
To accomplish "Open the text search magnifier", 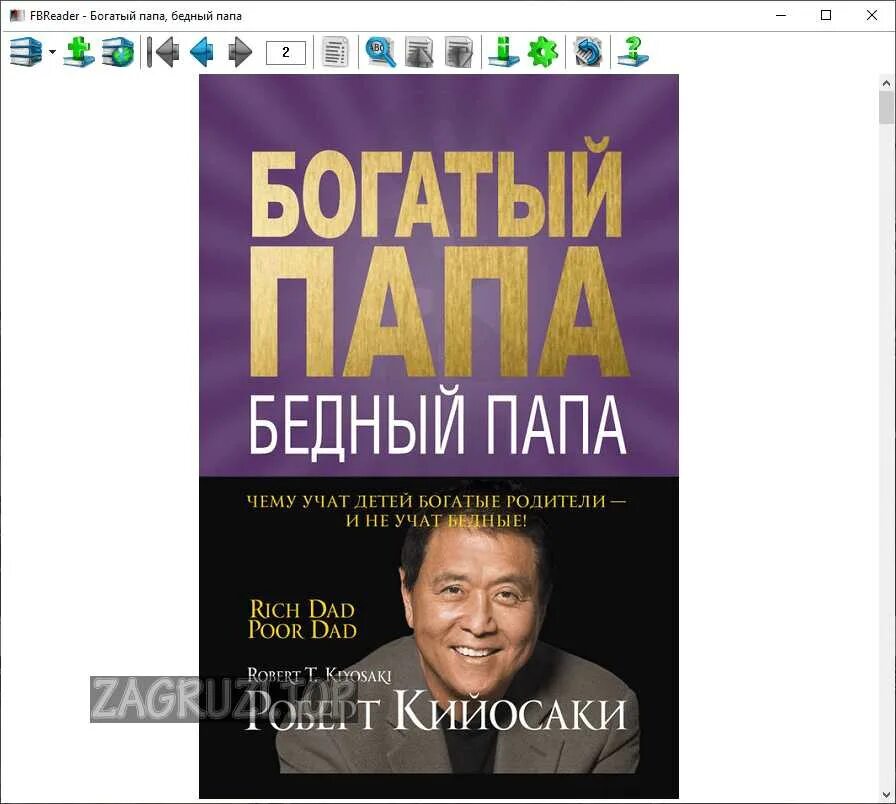I will tap(381, 52).
